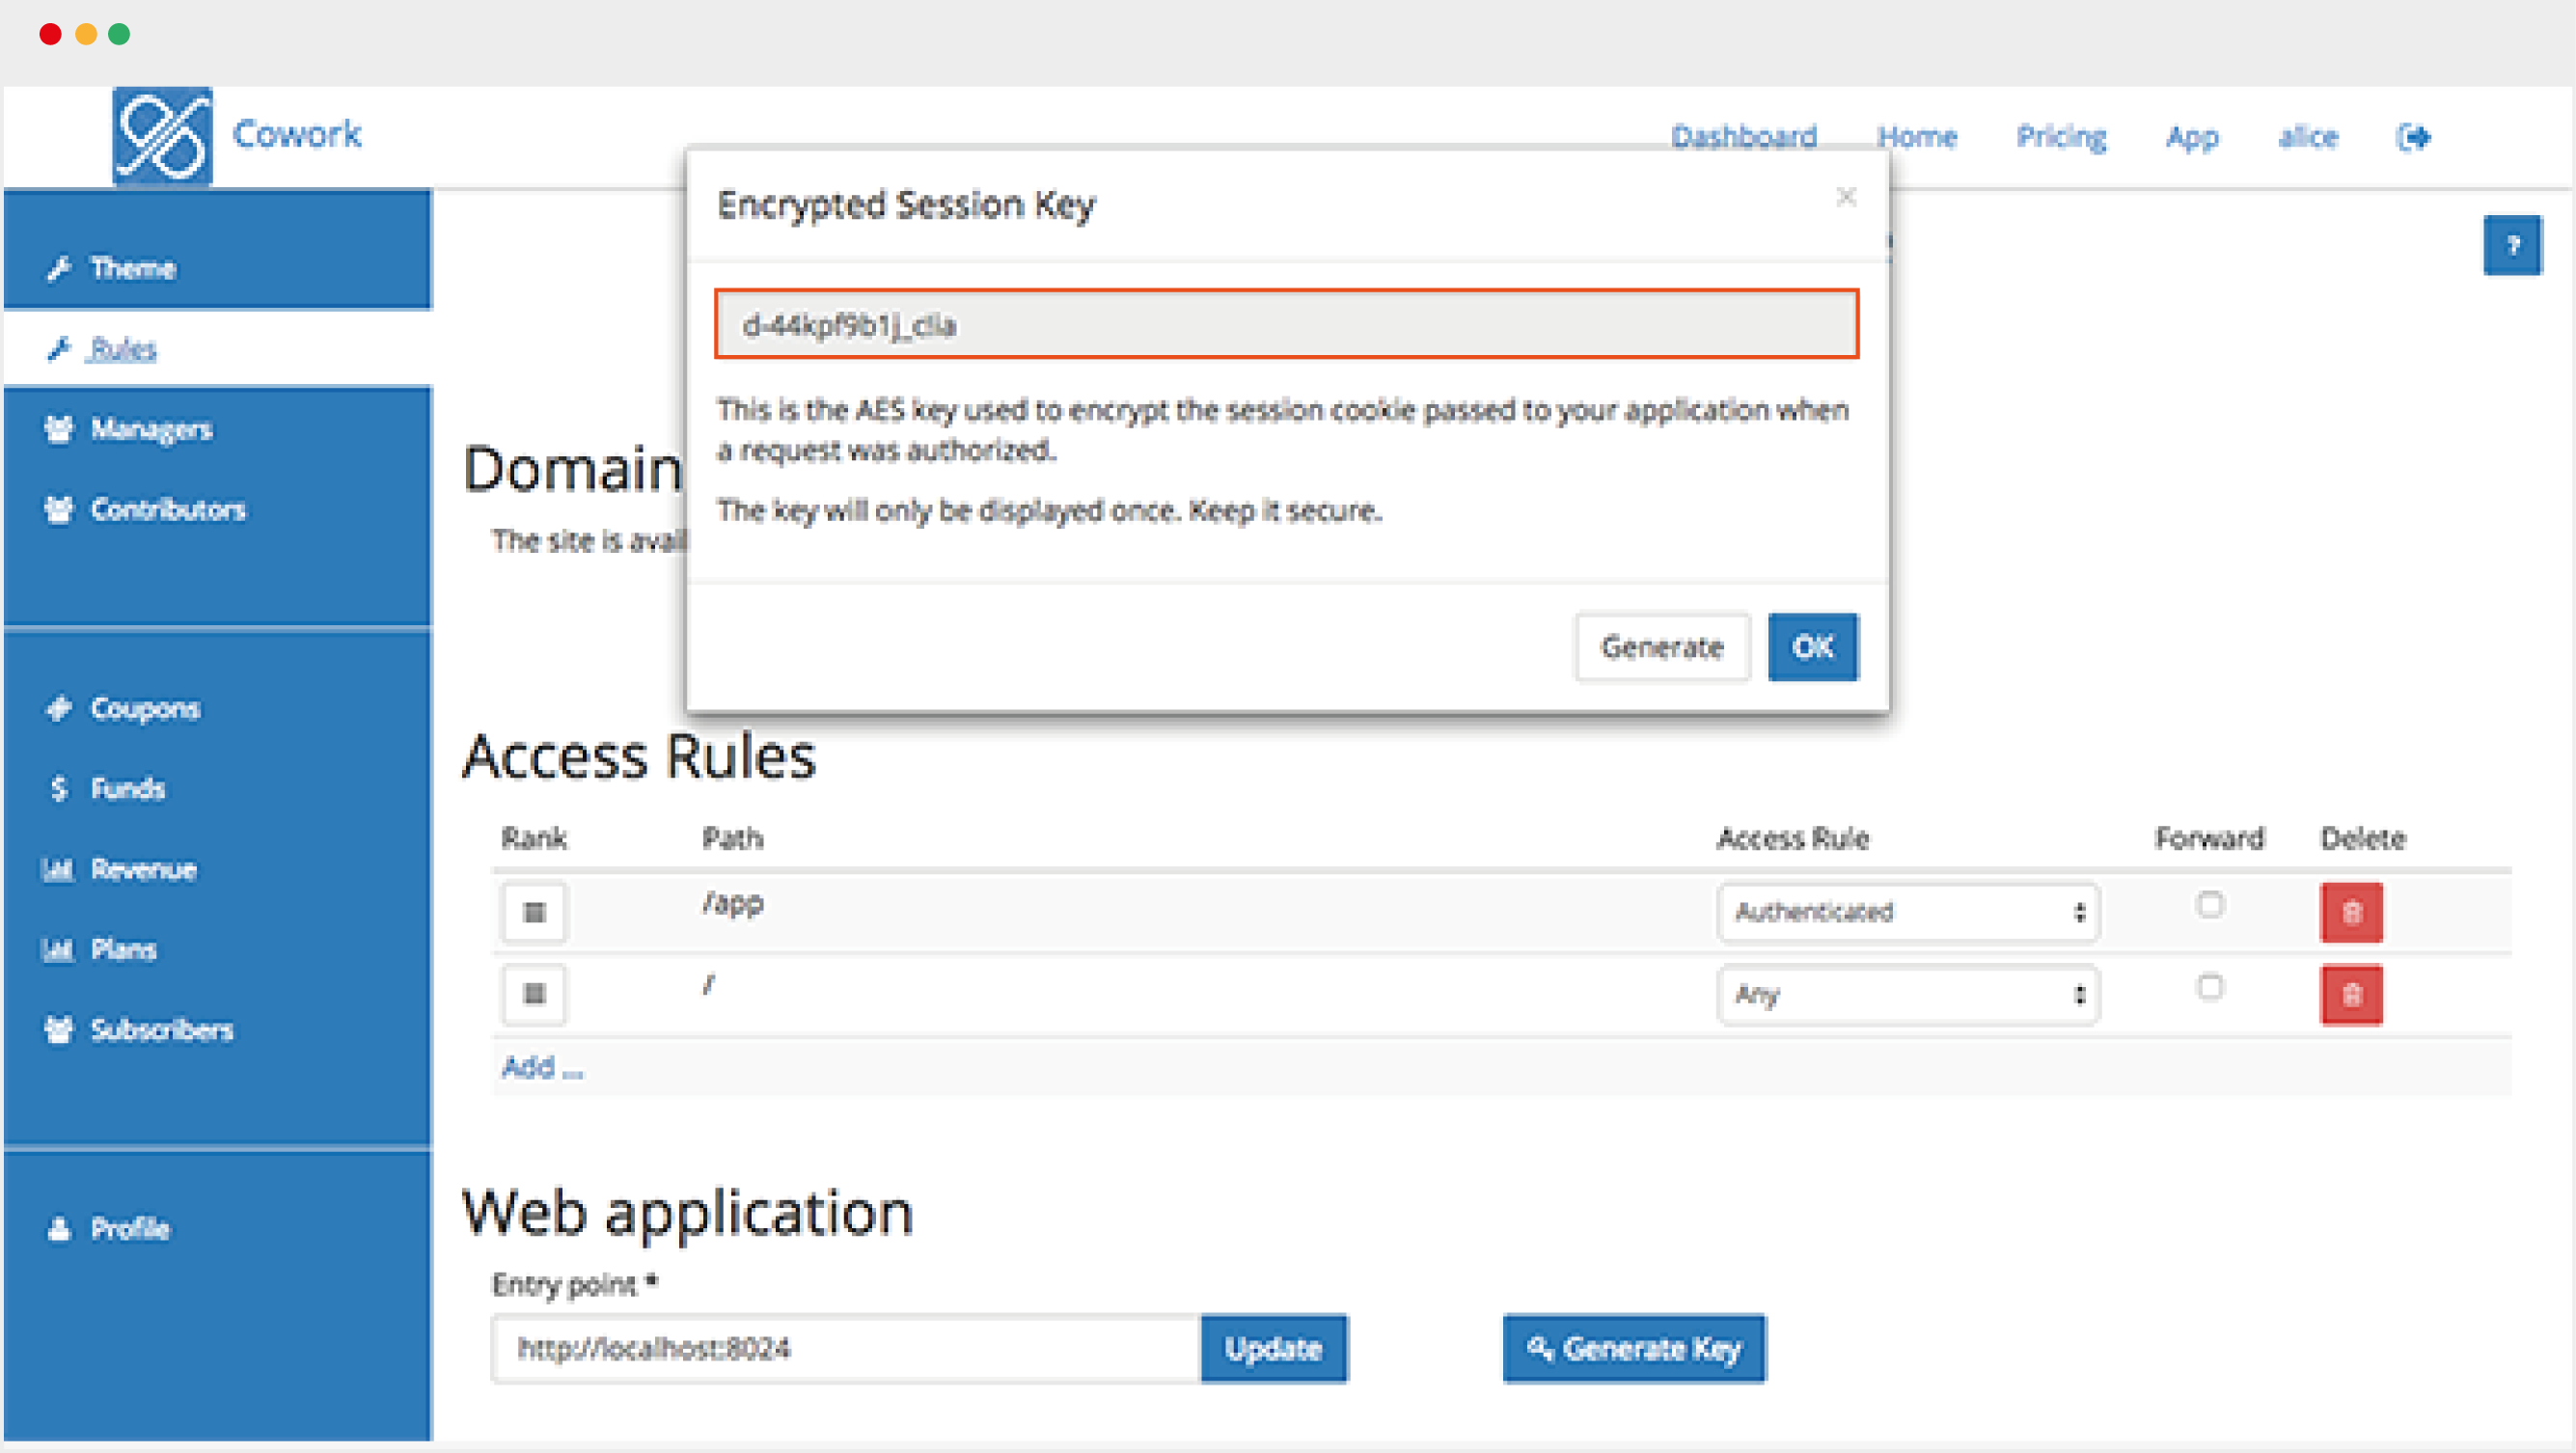Click the chart icon beside Revenue
Image resolution: width=2576 pixels, height=1453 pixels.
point(58,869)
